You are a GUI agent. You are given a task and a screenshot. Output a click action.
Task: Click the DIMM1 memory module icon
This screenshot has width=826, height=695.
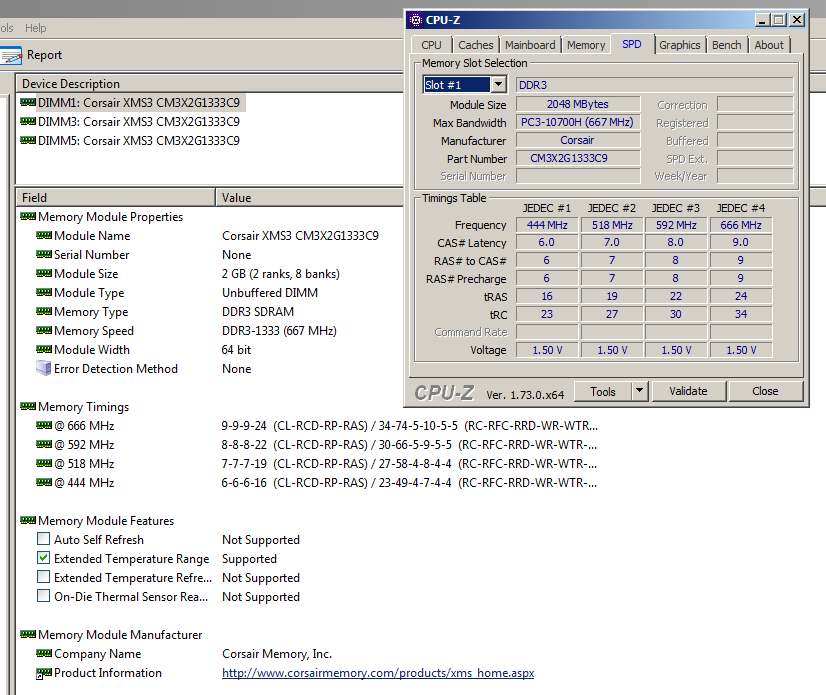coord(28,102)
